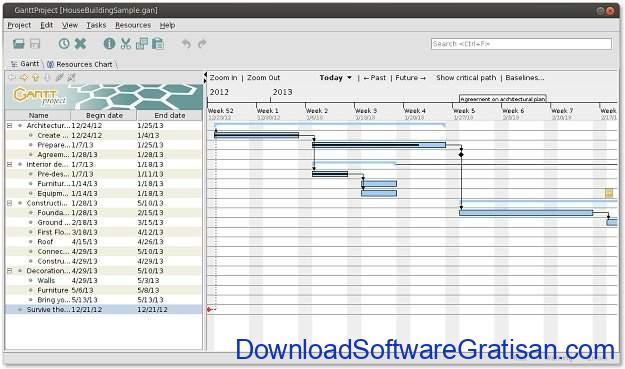The height and width of the screenshot is (369, 625).
Task: Click the Agreement milestone diamond in chart
Action: [x=461, y=154]
